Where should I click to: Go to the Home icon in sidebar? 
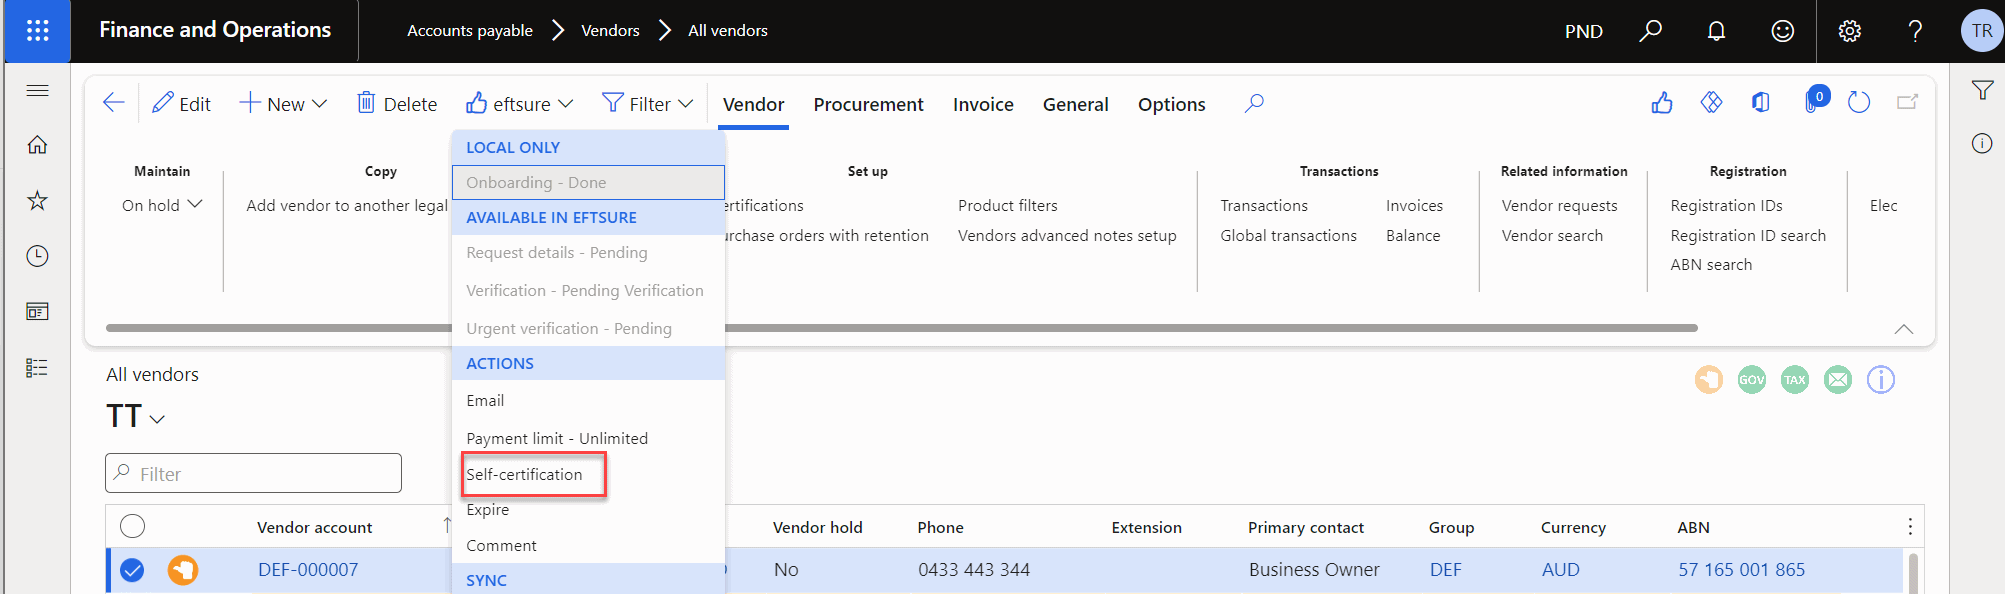point(37,145)
